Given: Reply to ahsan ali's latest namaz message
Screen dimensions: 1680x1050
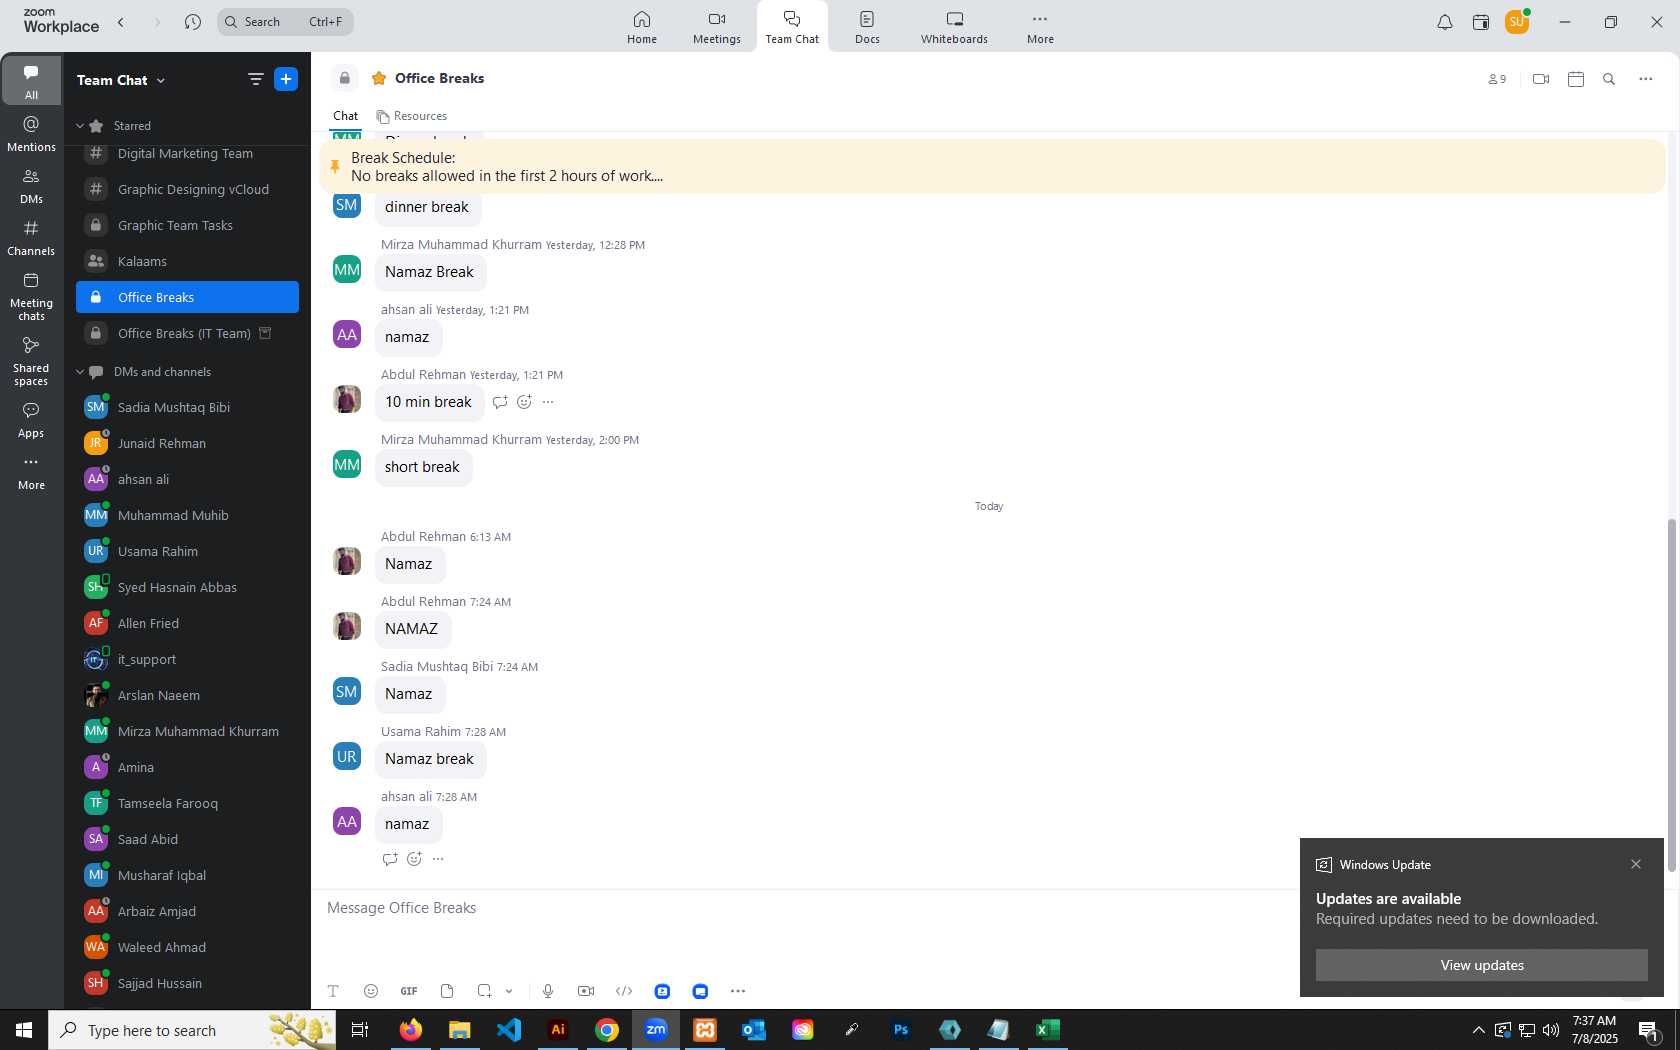Looking at the screenshot, I should [x=390, y=859].
